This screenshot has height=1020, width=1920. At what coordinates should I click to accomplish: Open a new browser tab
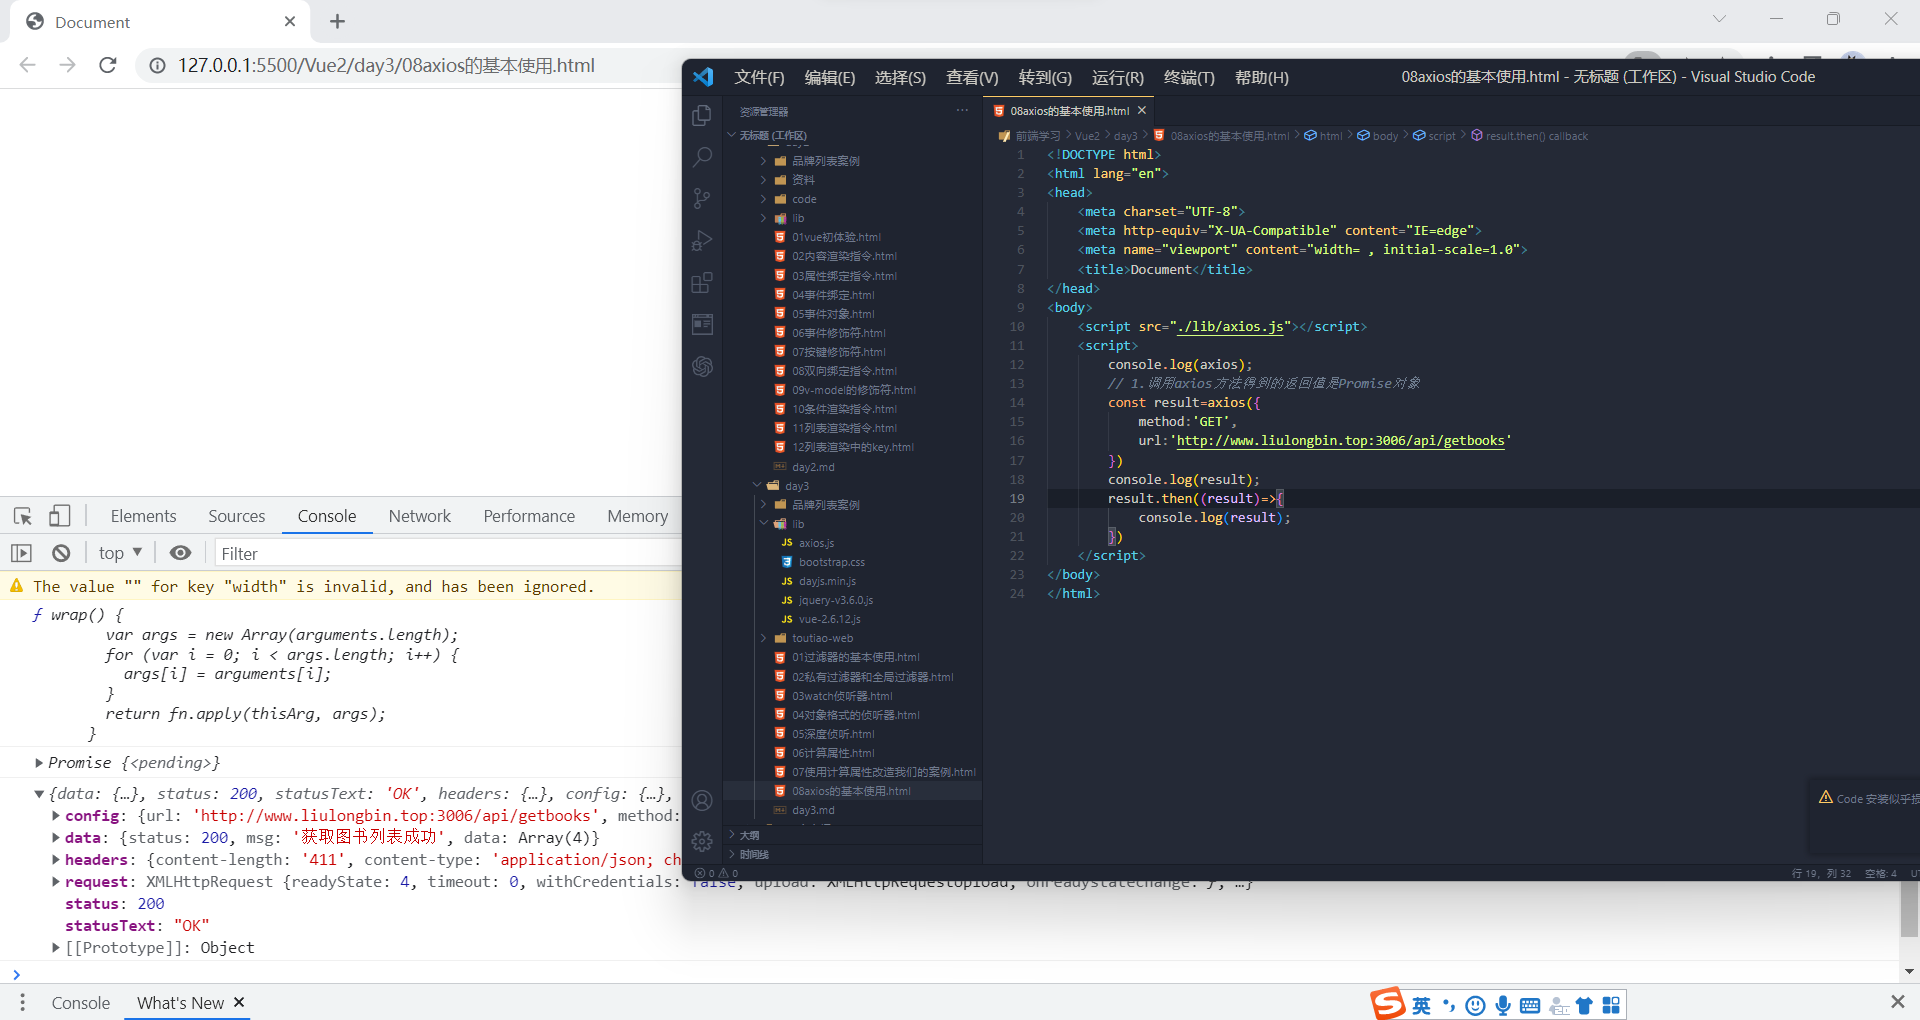(x=337, y=21)
